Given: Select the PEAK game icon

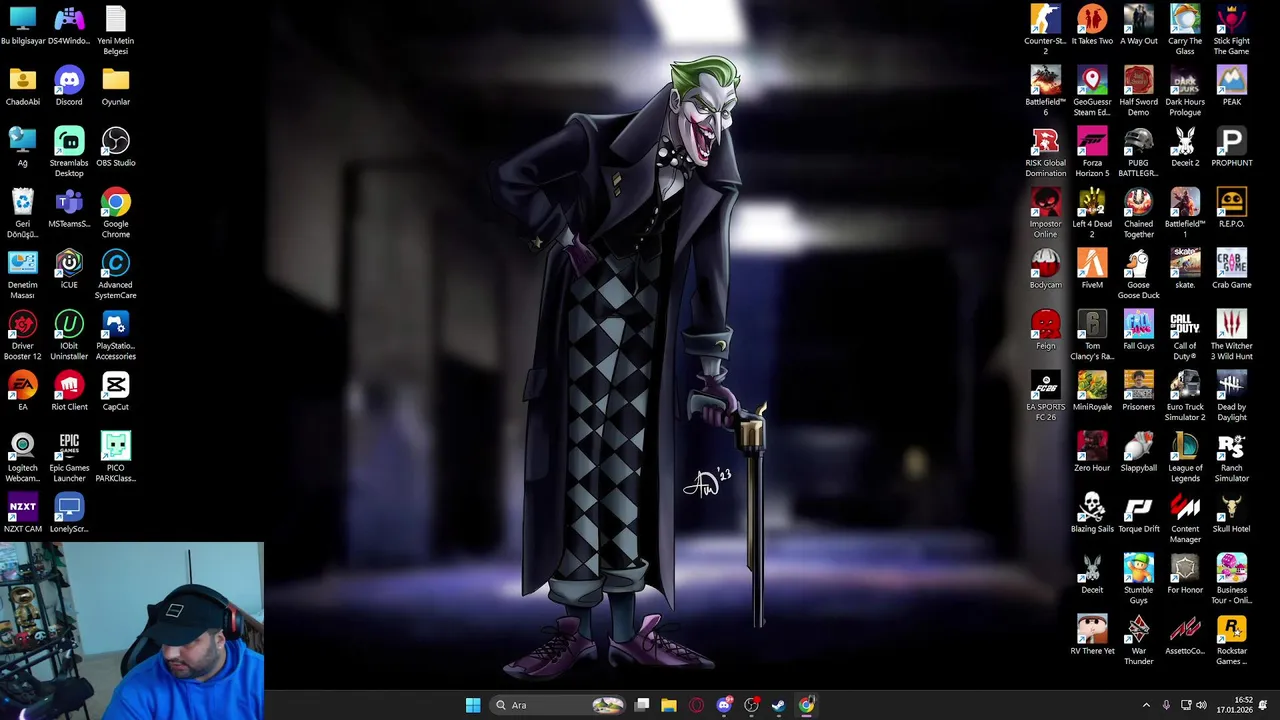Looking at the screenshot, I should click(x=1231, y=87).
